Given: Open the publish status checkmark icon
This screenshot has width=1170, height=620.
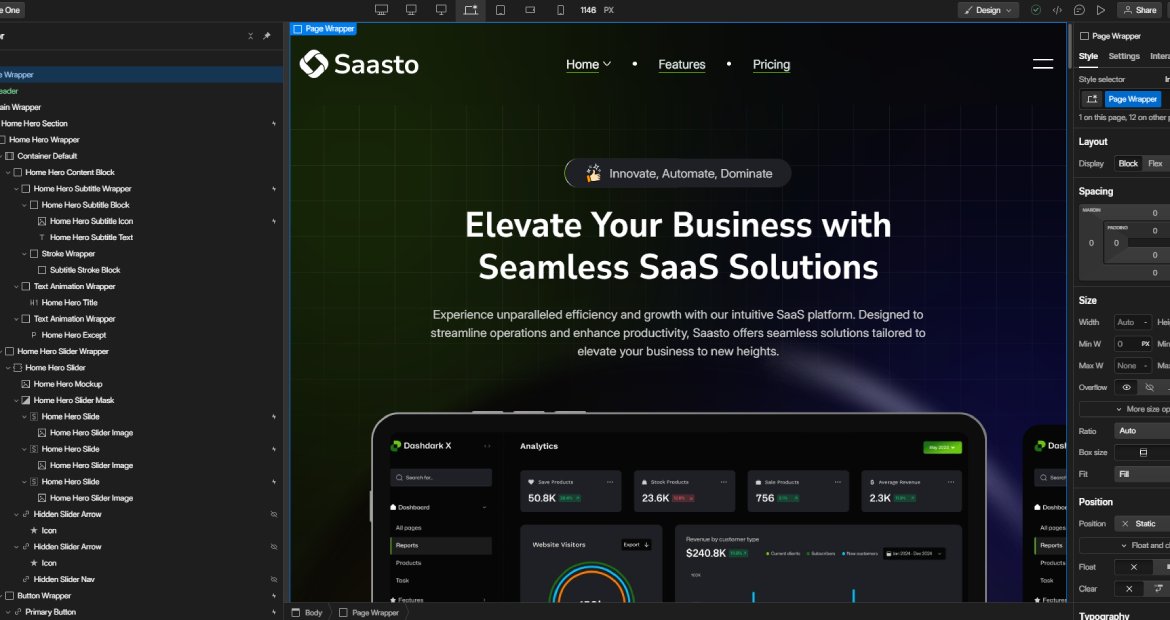Looking at the screenshot, I should (x=1036, y=10).
